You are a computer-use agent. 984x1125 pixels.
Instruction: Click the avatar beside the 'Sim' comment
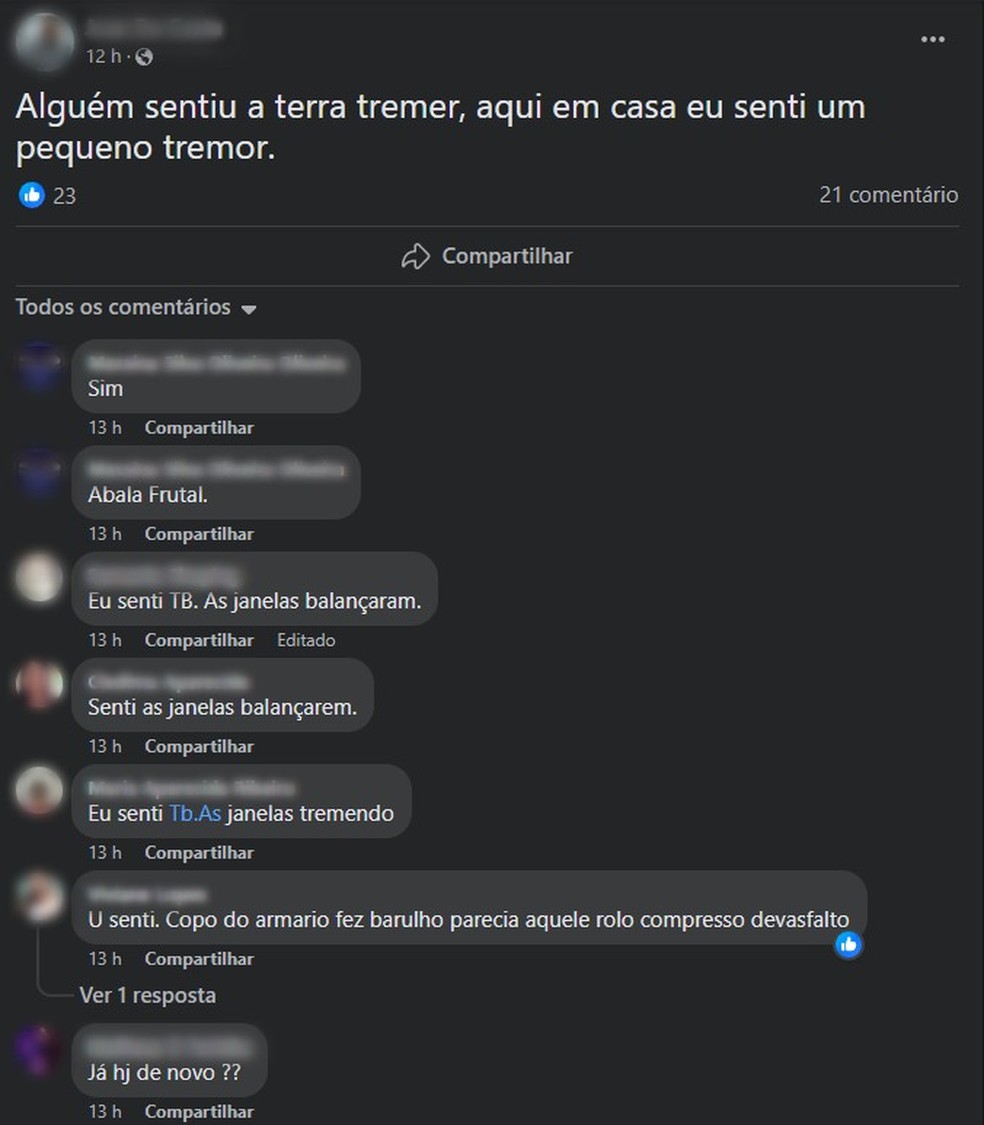39,364
